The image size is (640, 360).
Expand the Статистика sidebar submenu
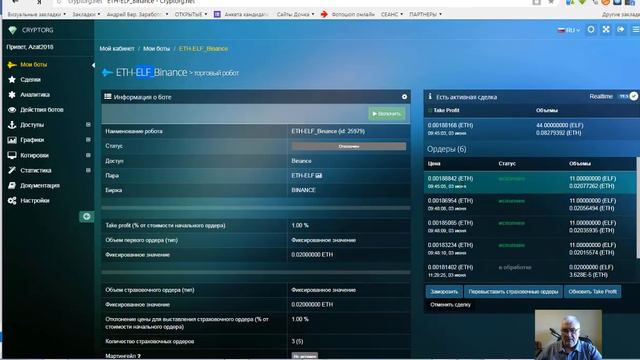[x=88, y=170]
